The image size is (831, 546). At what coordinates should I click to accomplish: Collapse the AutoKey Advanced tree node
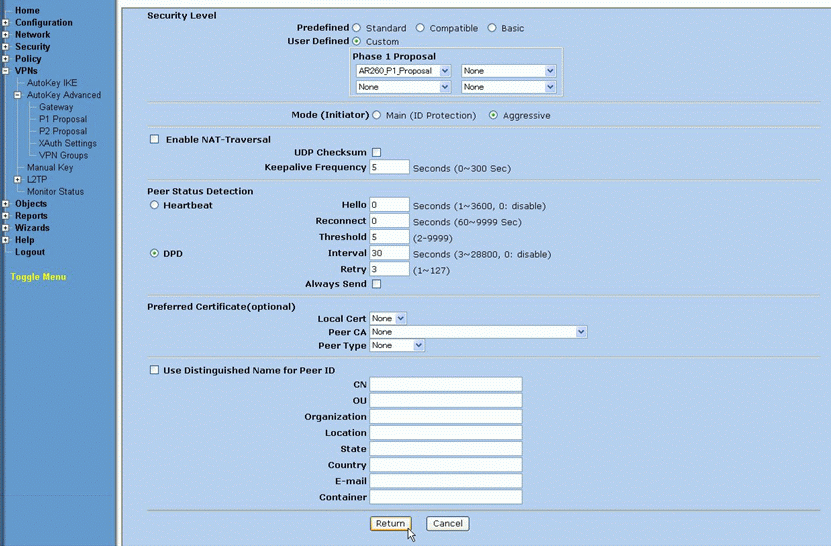(x=18, y=96)
